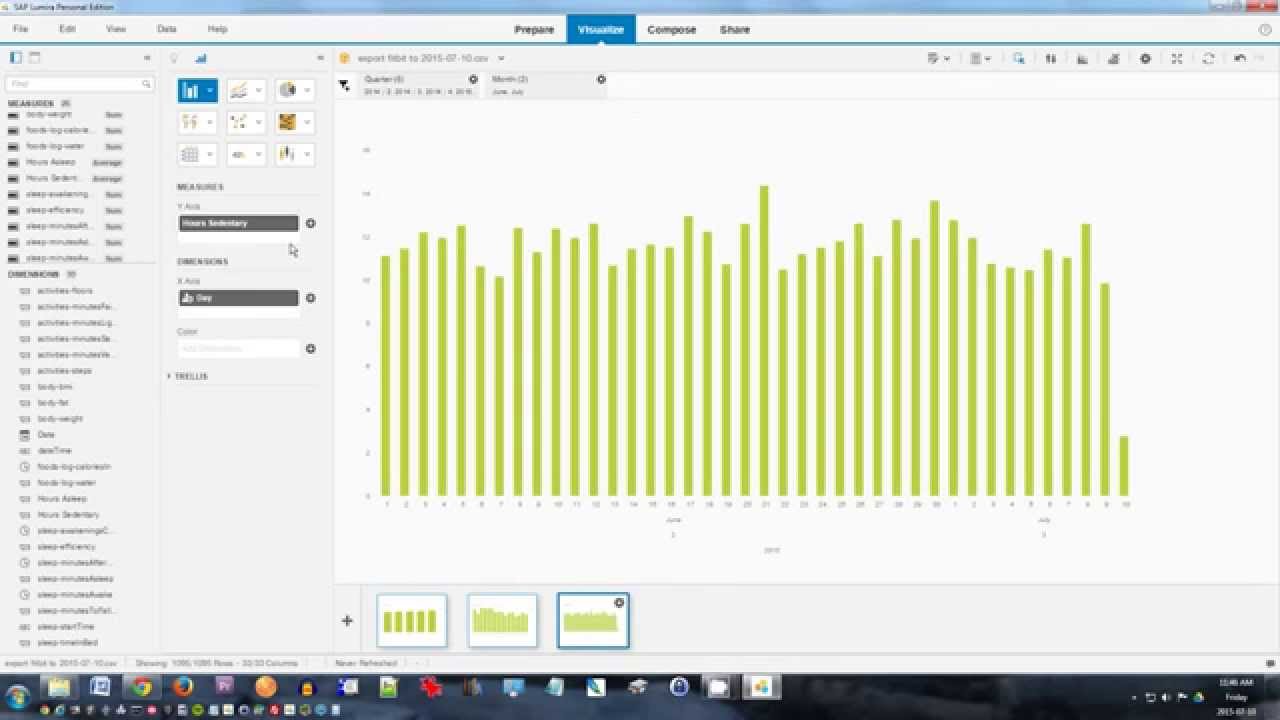The image size is (1280, 720).
Task: Click the stacked chart toolbar icon
Action: [x=1113, y=59]
